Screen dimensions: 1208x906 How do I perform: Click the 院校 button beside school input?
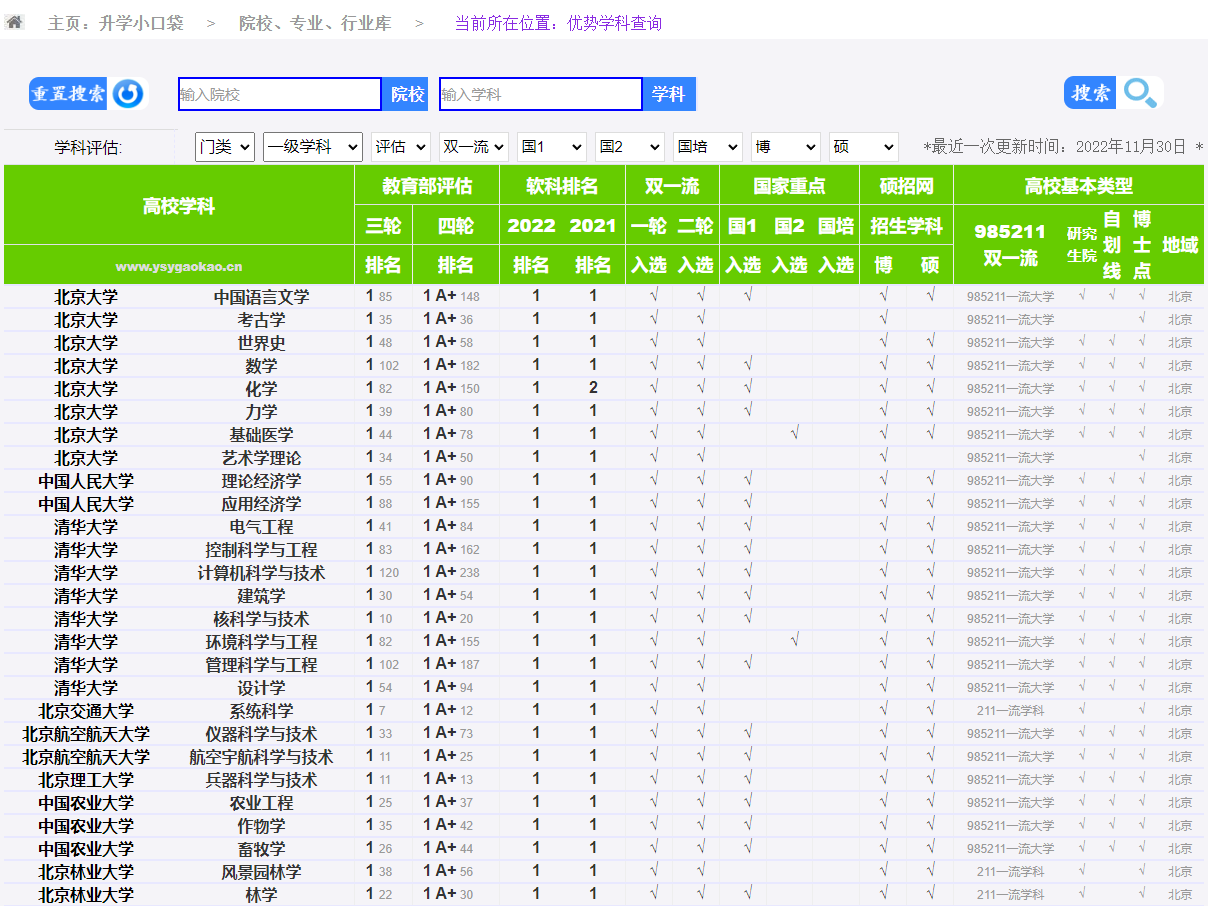point(406,94)
